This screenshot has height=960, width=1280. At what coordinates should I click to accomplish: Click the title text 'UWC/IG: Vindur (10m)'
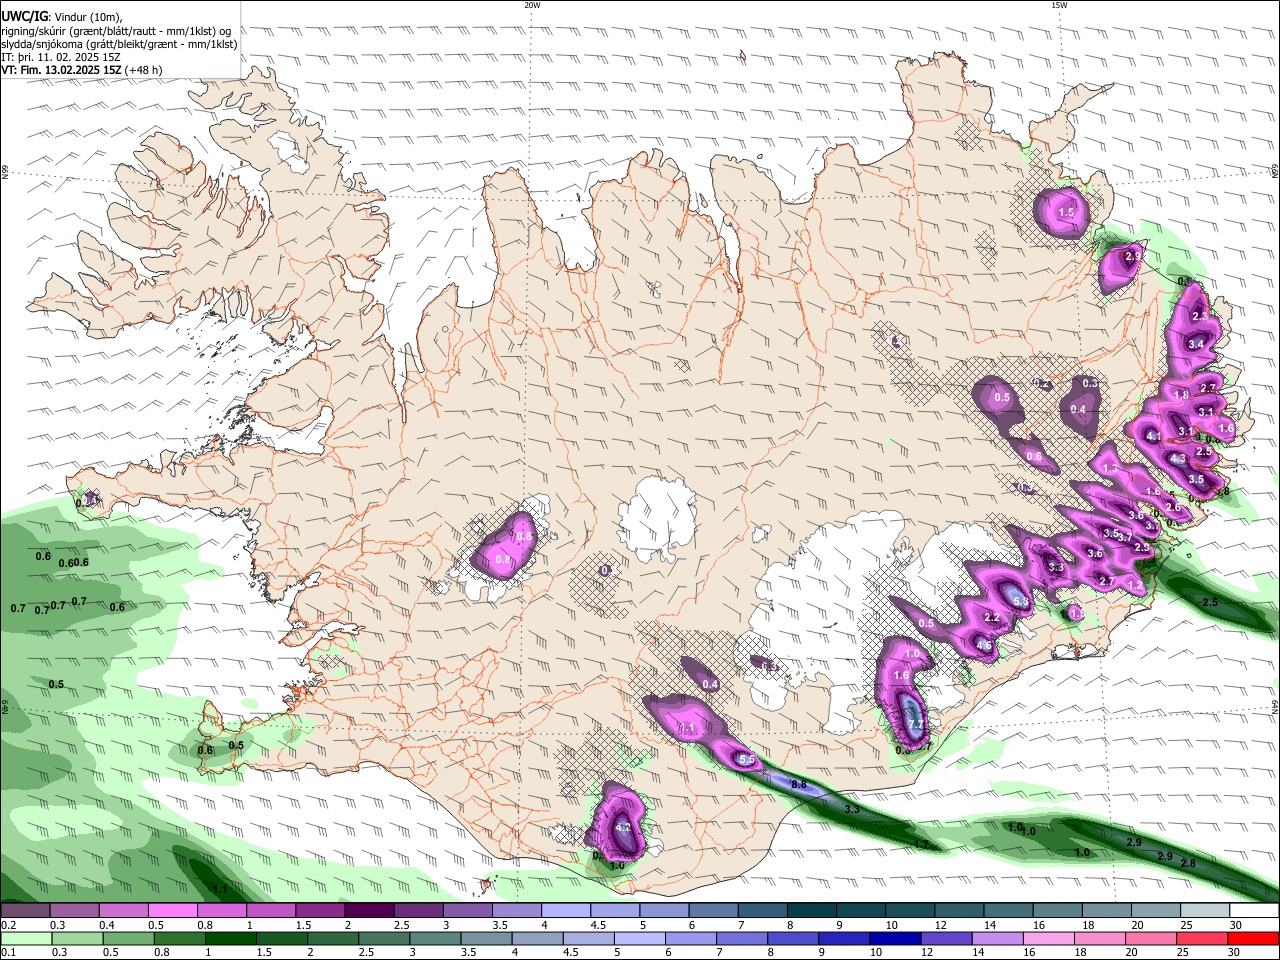click(61, 15)
